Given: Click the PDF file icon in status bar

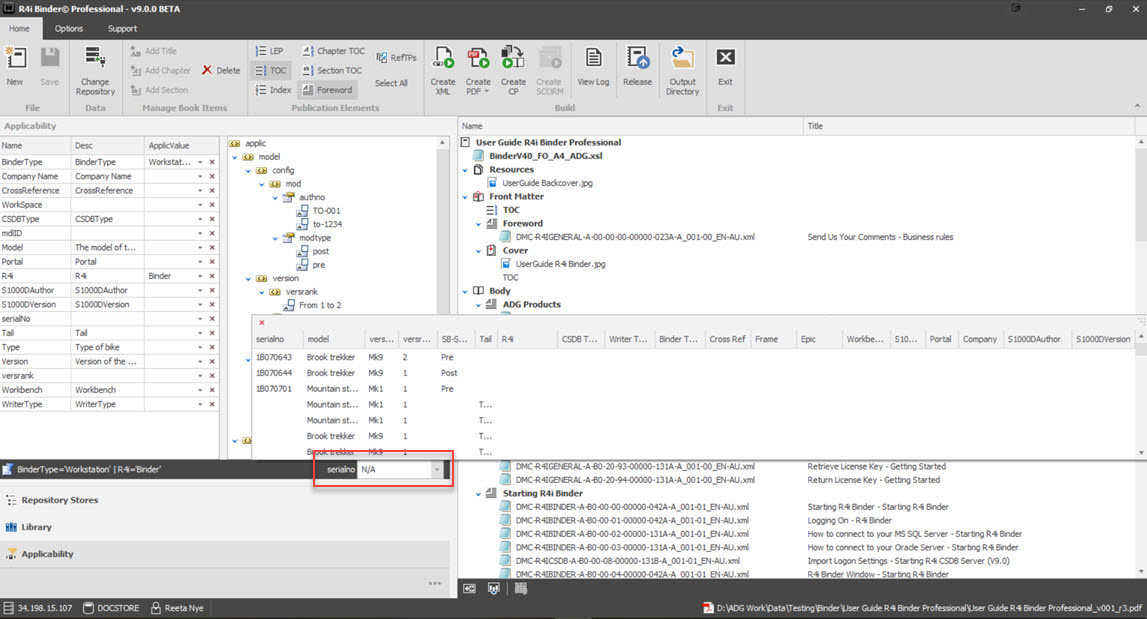Looking at the screenshot, I should pyautogui.click(x=707, y=608).
